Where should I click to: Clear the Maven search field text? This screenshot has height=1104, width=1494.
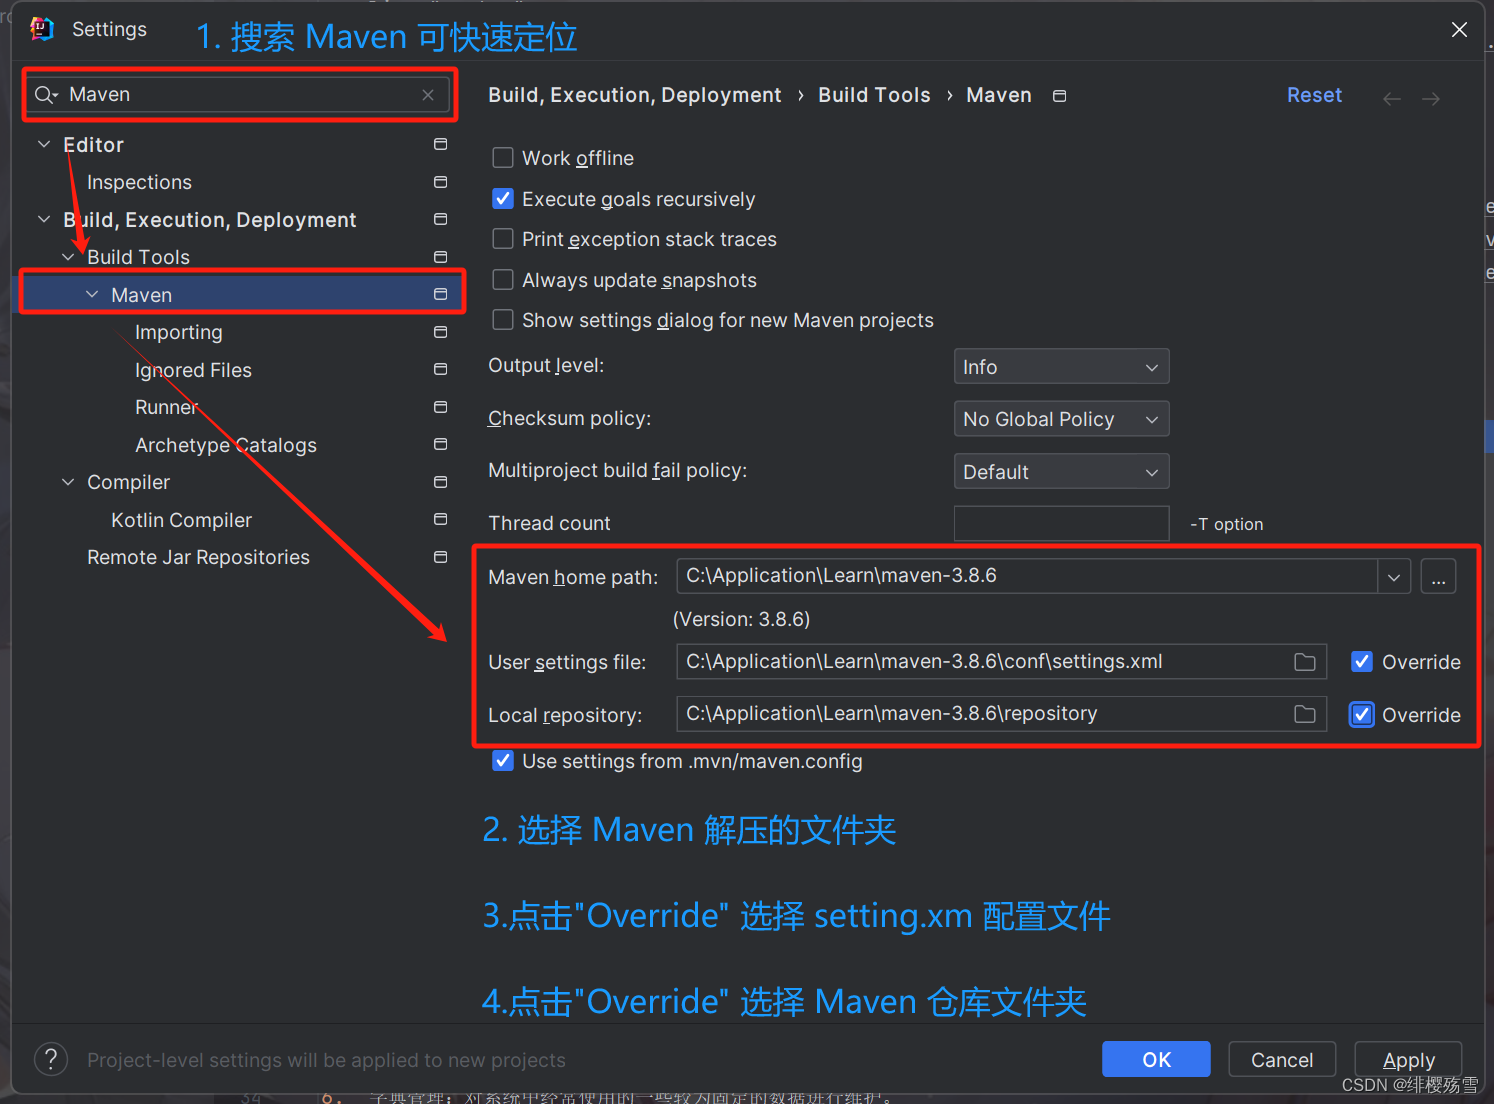(428, 95)
